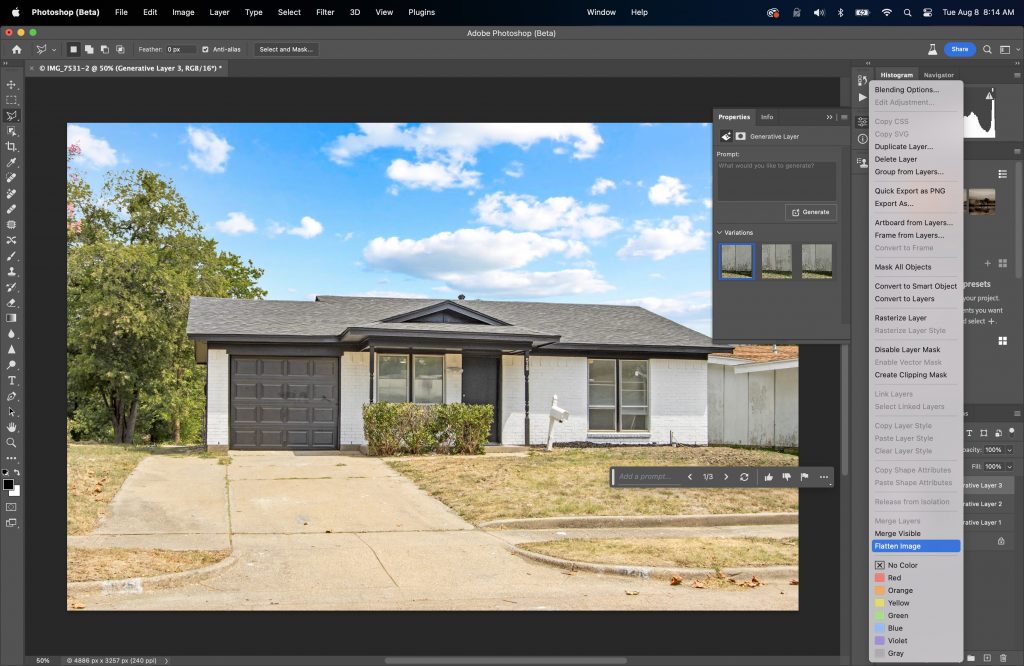Choose Flatten Image from context menu
This screenshot has height=666, width=1024.
(x=897, y=546)
